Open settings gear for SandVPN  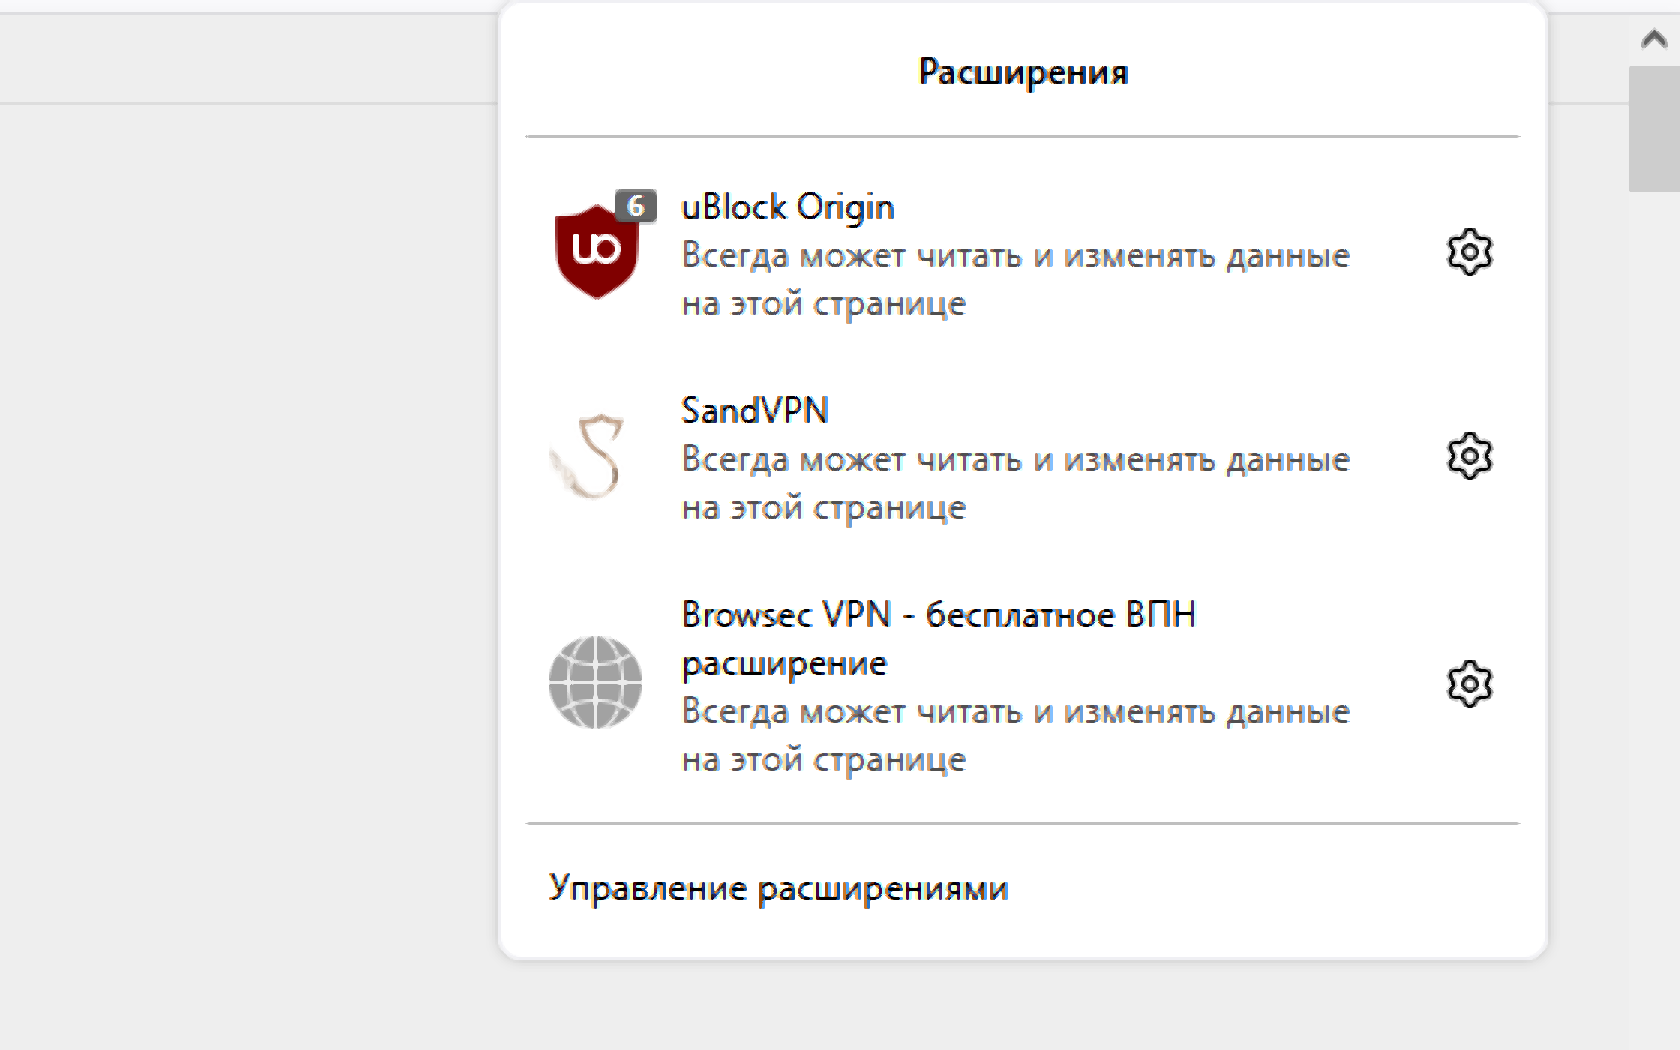pyautogui.click(x=1469, y=456)
